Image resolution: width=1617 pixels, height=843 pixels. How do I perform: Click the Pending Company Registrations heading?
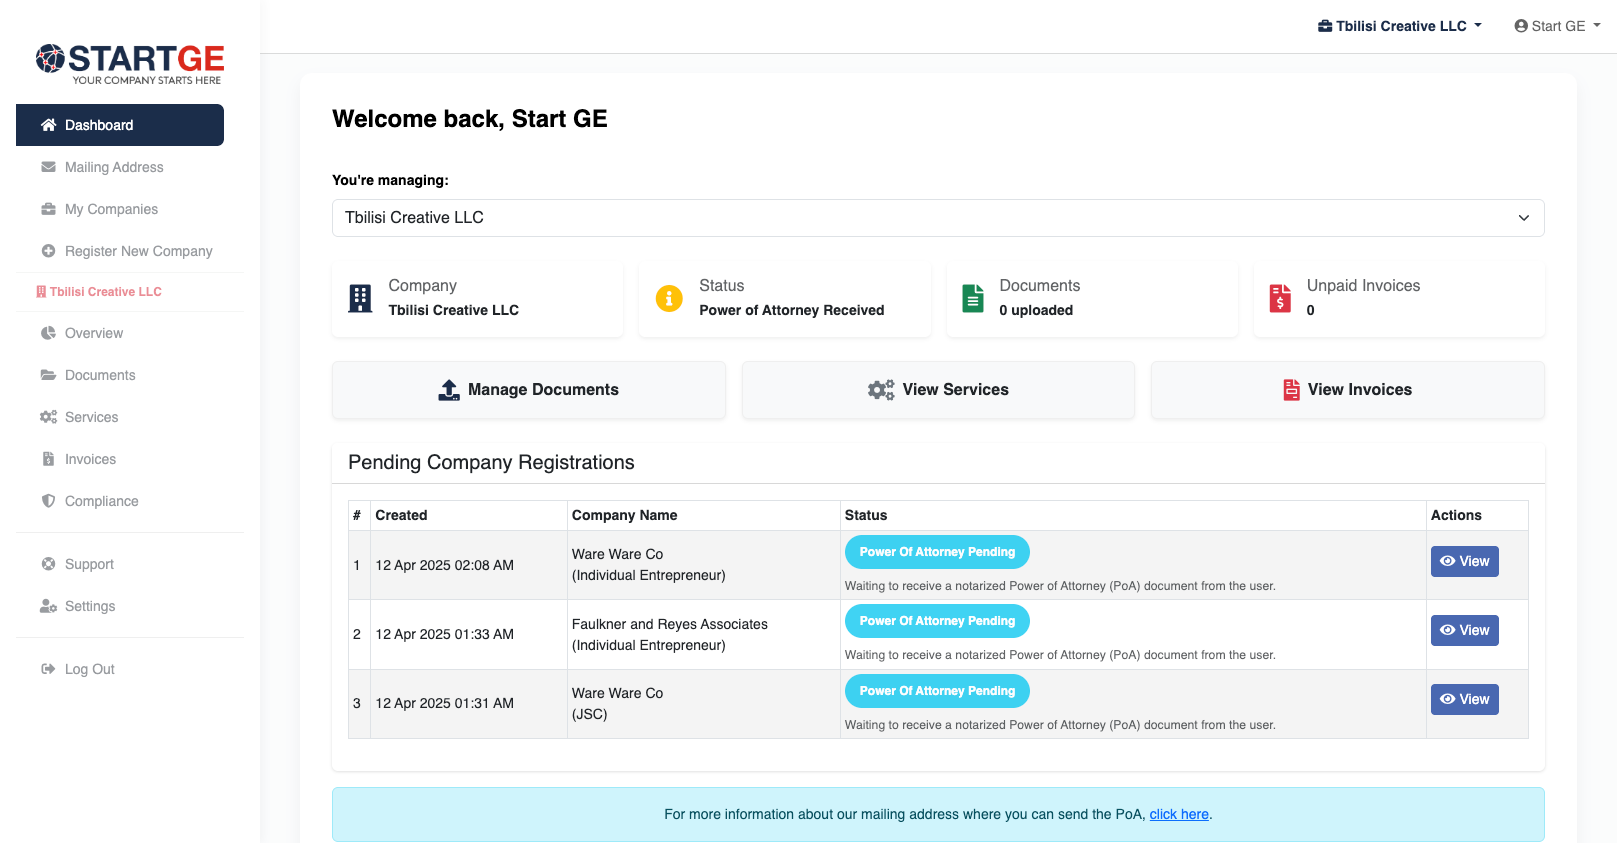coord(491,462)
